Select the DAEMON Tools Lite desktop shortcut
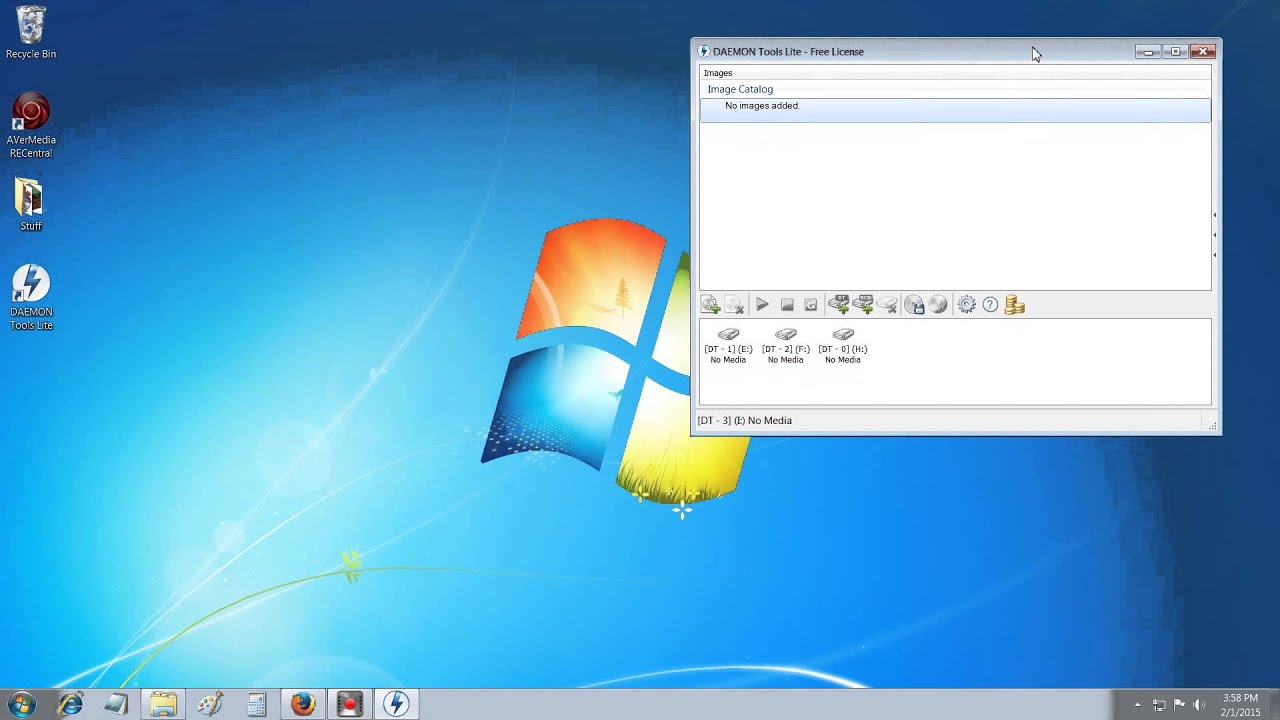Image resolution: width=1280 pixels, height=720 pixels. [31, 297]
